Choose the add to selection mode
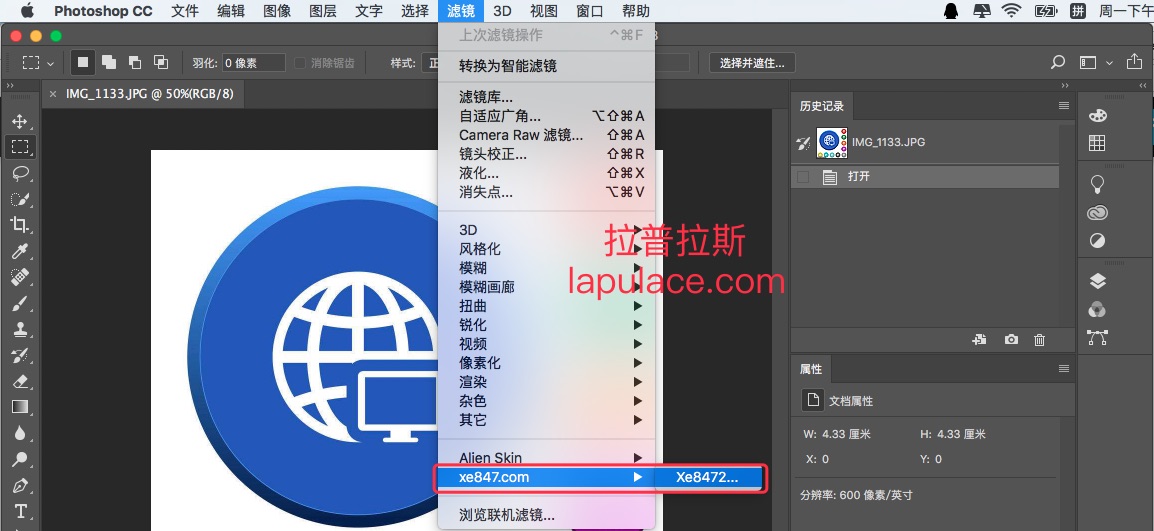This screenshot has width=1154, height=531. coord(109,62)
